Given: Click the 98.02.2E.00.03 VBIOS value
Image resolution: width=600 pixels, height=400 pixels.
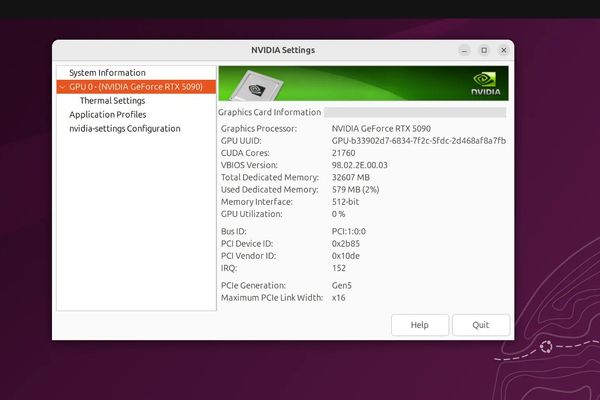Looking at the screenshot, I should (359, 165).
